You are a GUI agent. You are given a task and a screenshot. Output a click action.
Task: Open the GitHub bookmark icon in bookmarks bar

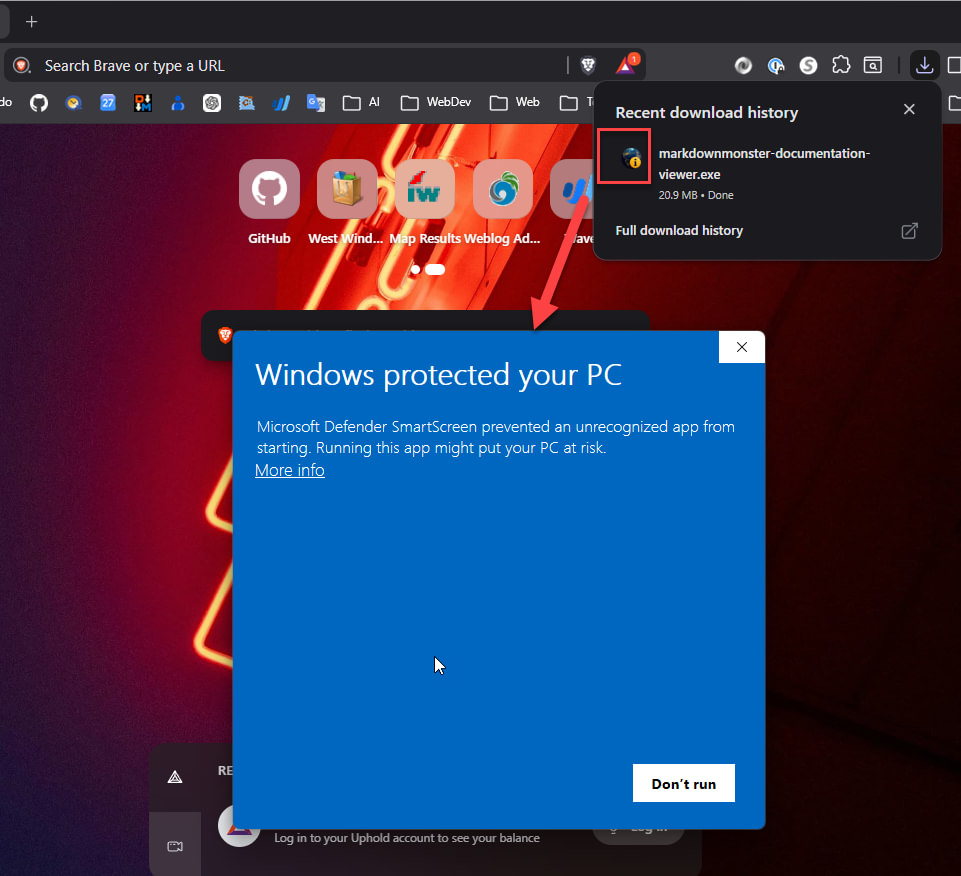(39, 102)
